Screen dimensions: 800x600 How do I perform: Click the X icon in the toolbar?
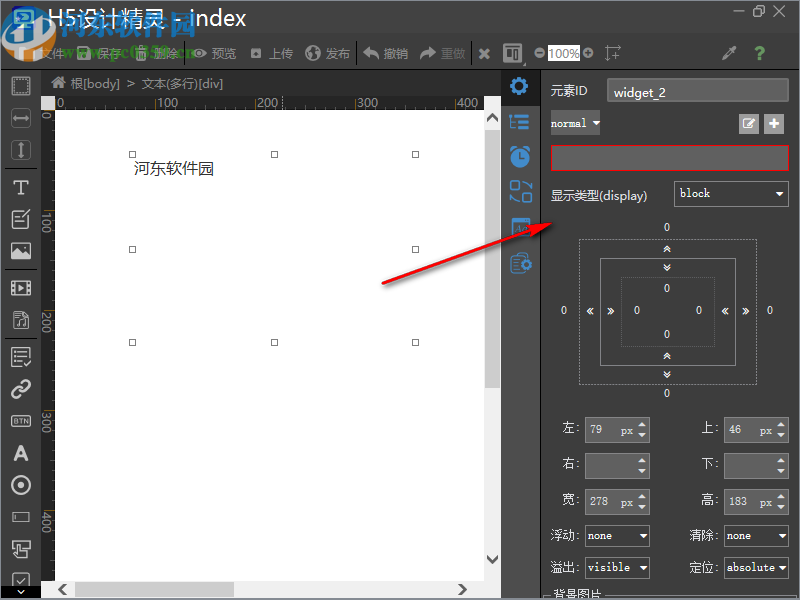(x=484, y=54)
